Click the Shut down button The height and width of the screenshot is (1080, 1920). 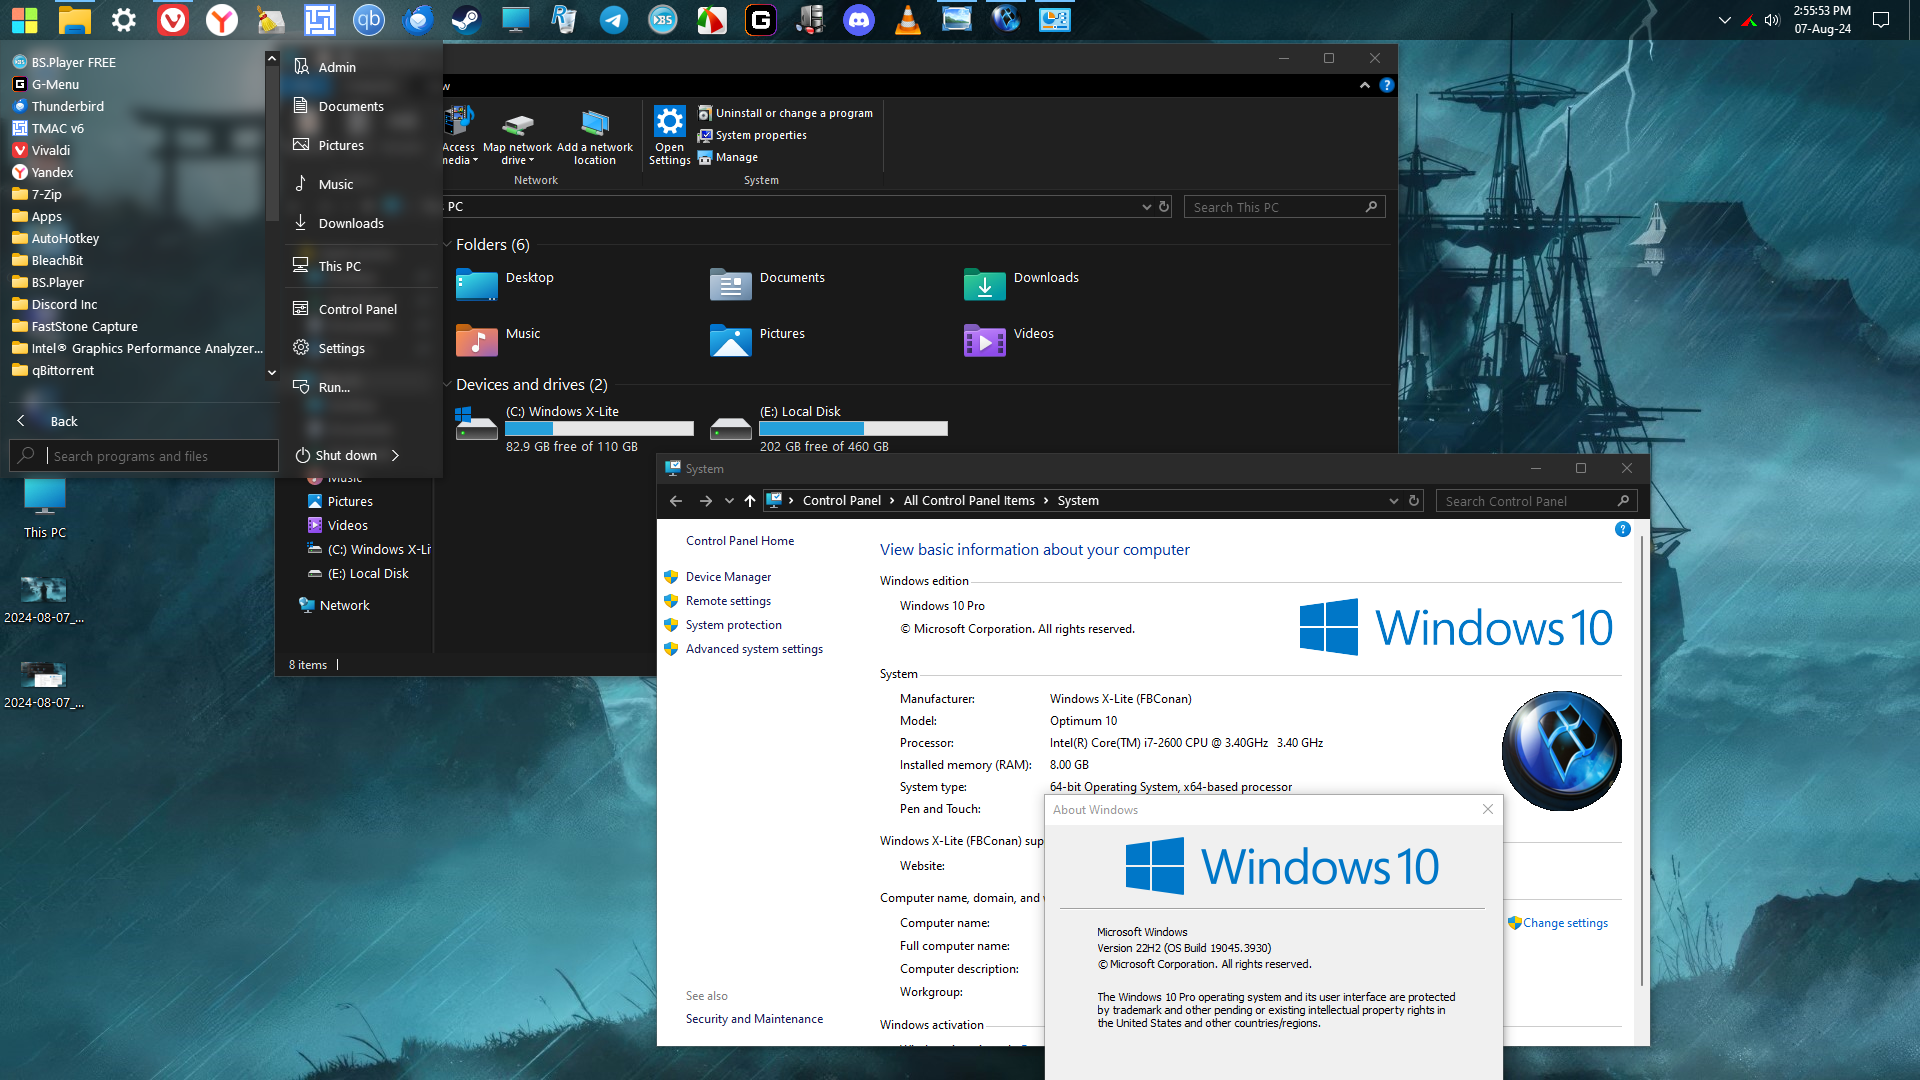(x=336, y=455)
